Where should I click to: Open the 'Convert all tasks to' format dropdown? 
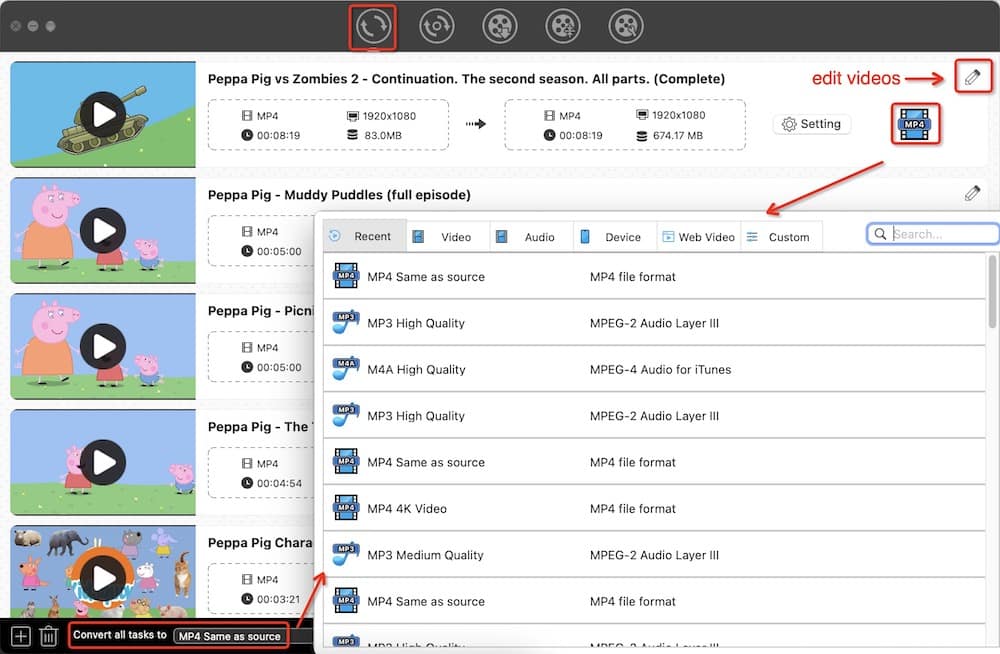(x=230, y=636)
